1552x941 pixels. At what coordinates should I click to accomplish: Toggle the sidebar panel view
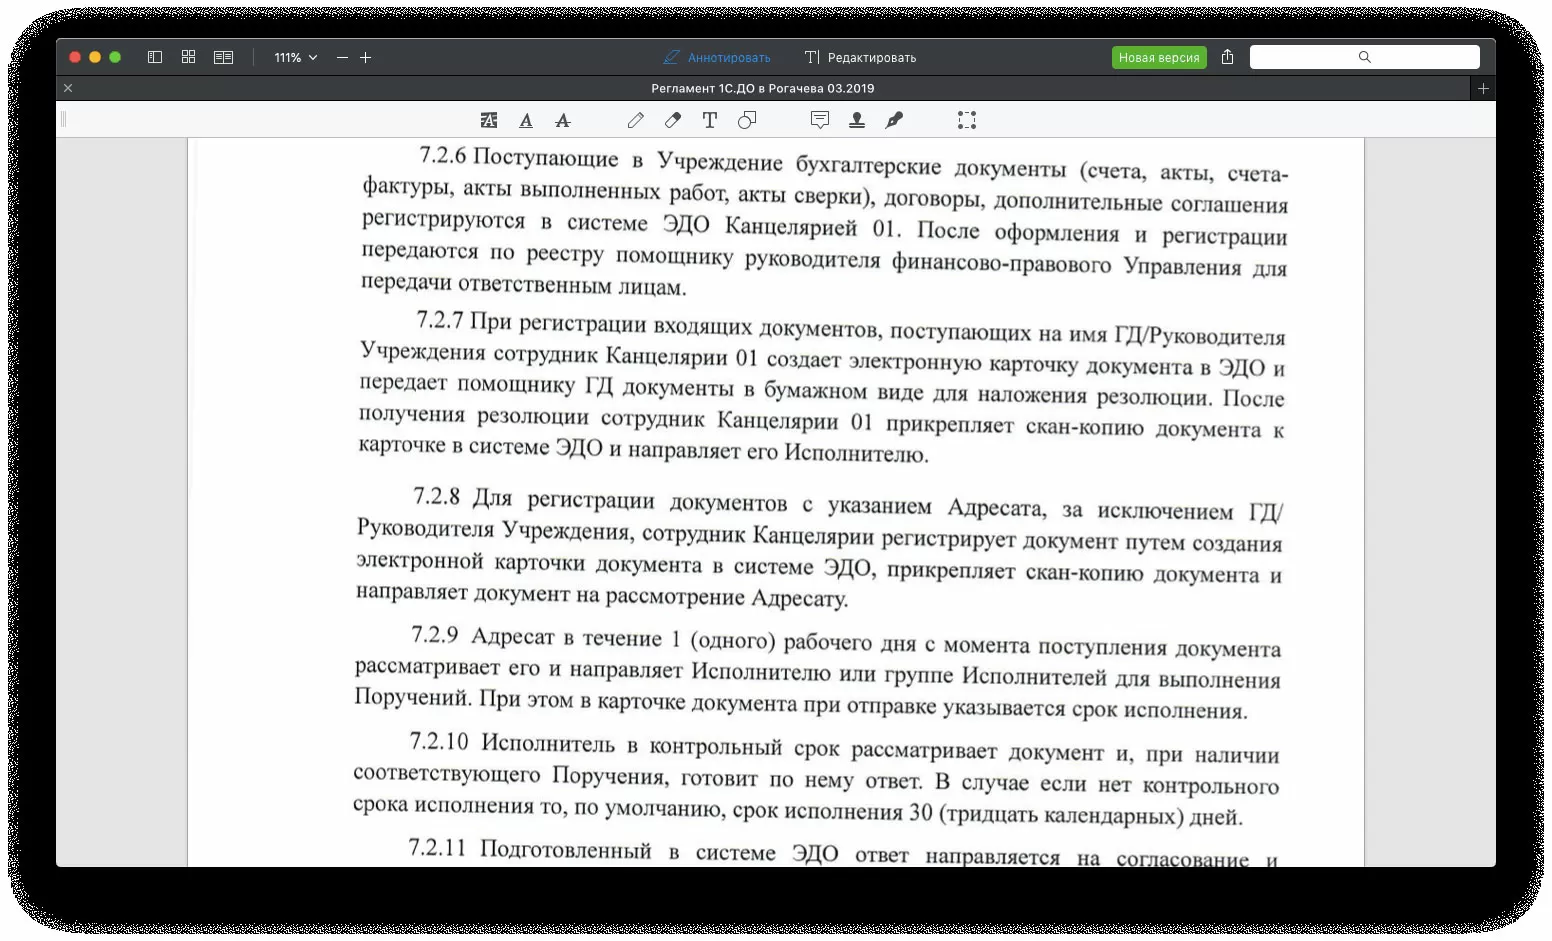(155, 57)
